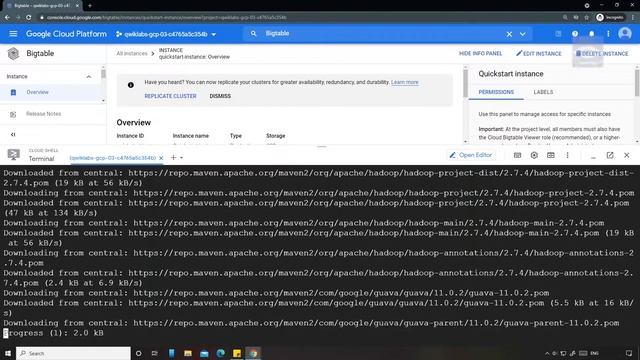Add a new Cloud Shell session tab
The image size is (640, 360).
point(173,158)
